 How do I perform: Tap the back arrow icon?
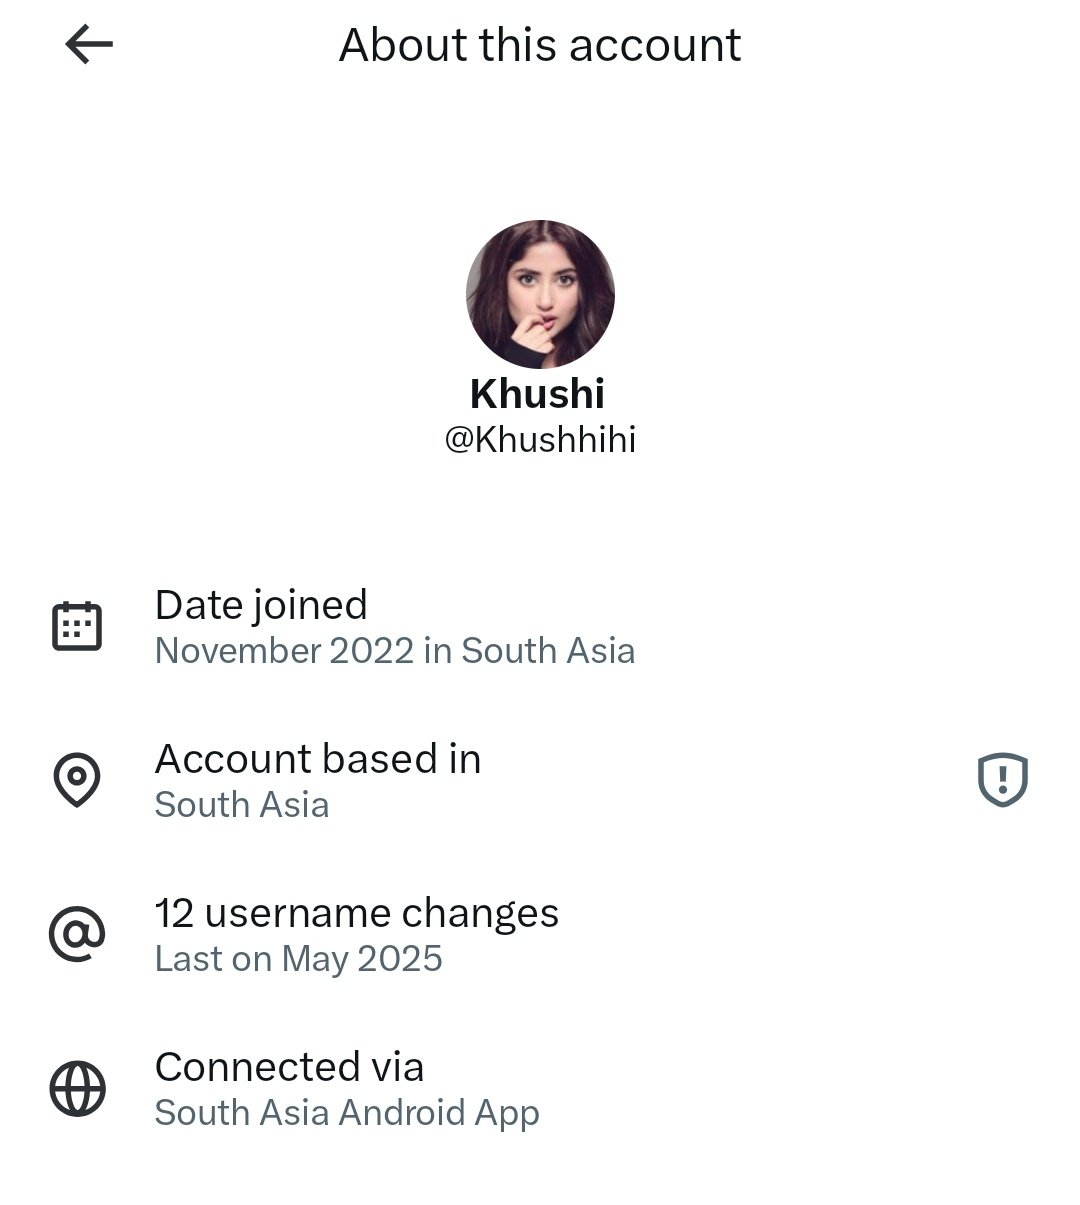(89, 45)
